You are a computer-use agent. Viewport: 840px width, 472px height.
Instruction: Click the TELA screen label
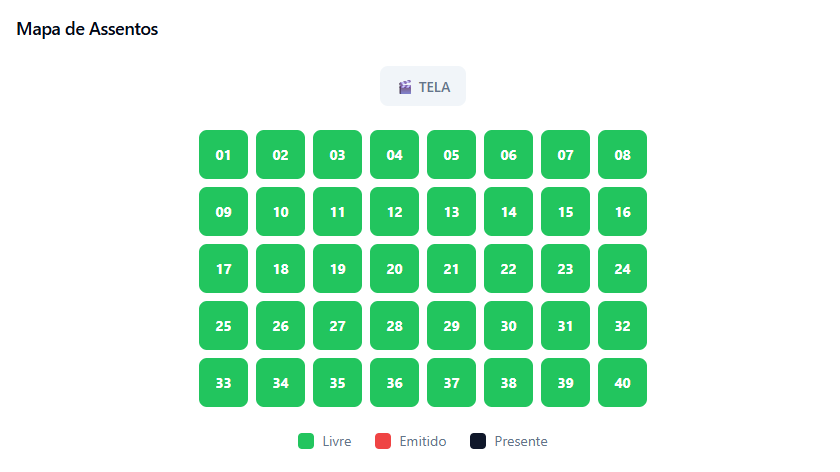(434, 87)
